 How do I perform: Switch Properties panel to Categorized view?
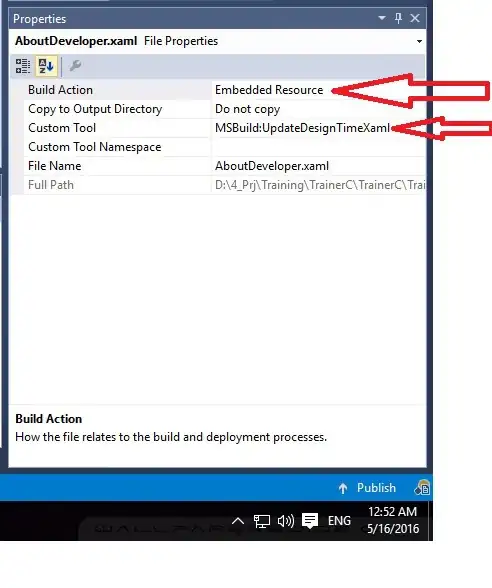(x=23, y=66)
